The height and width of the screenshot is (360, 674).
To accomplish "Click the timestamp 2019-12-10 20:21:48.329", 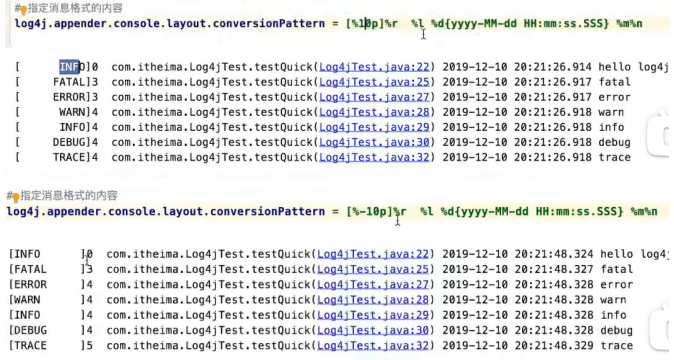I will click(x=518, y=345).
